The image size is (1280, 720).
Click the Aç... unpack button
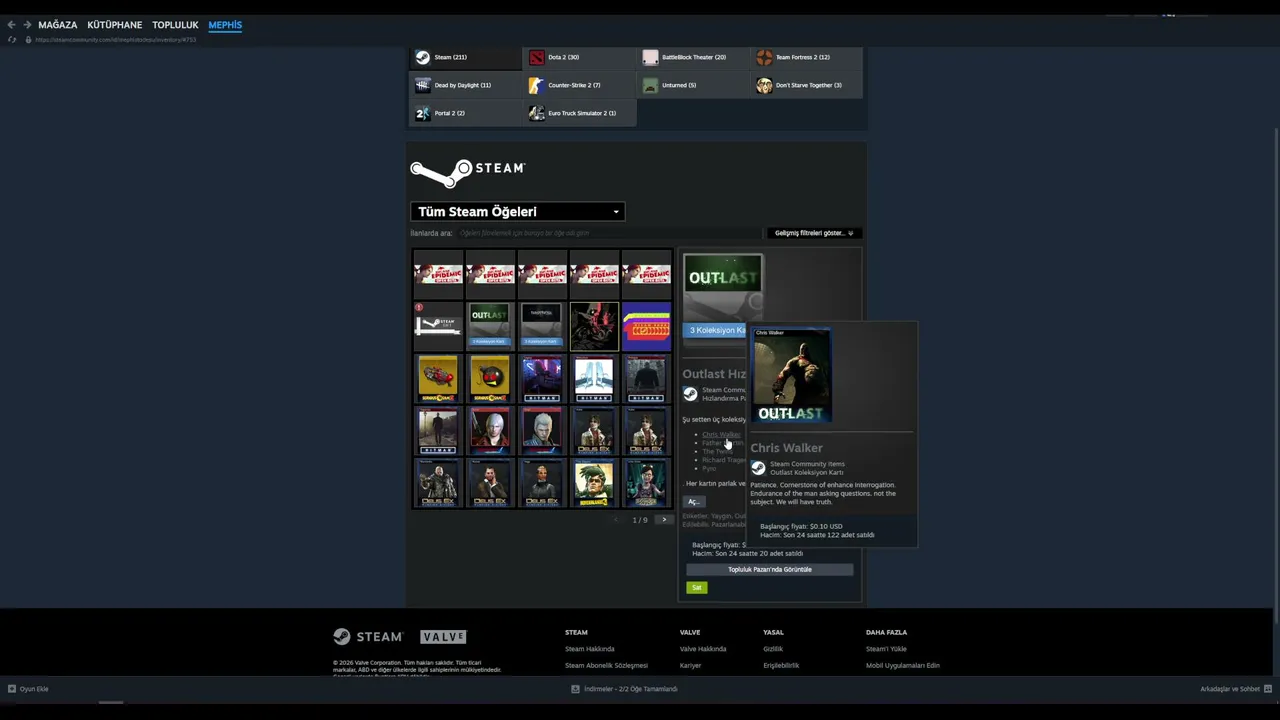click(x=695, y=501)
